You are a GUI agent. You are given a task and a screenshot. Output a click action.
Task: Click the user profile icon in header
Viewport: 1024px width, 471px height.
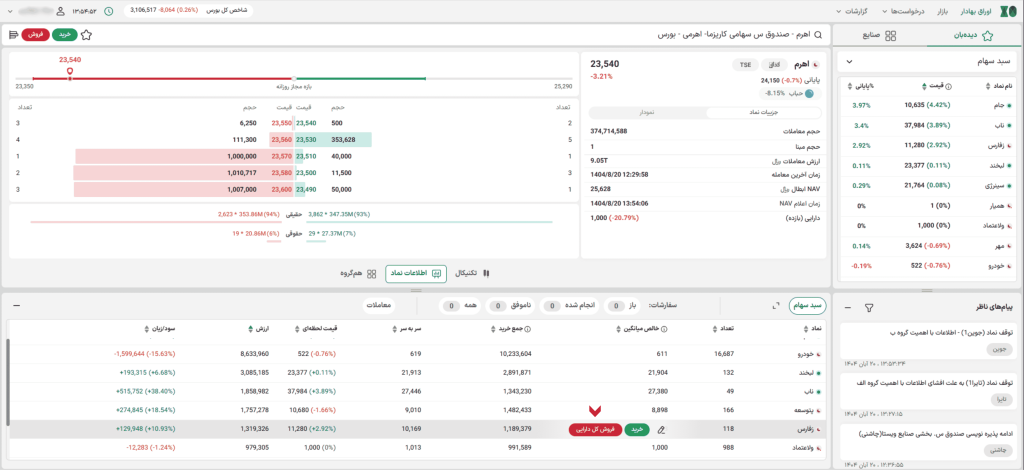61,11
